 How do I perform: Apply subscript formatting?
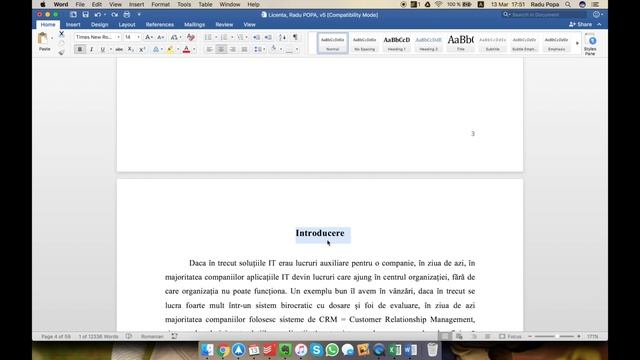click(x=131, y=49)
